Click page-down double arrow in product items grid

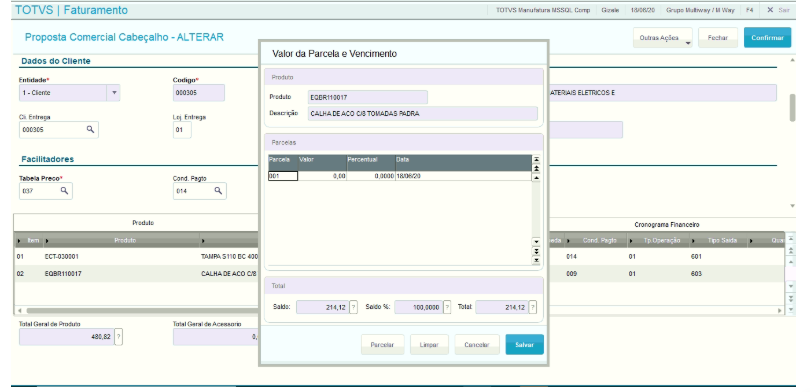[790, 298]
